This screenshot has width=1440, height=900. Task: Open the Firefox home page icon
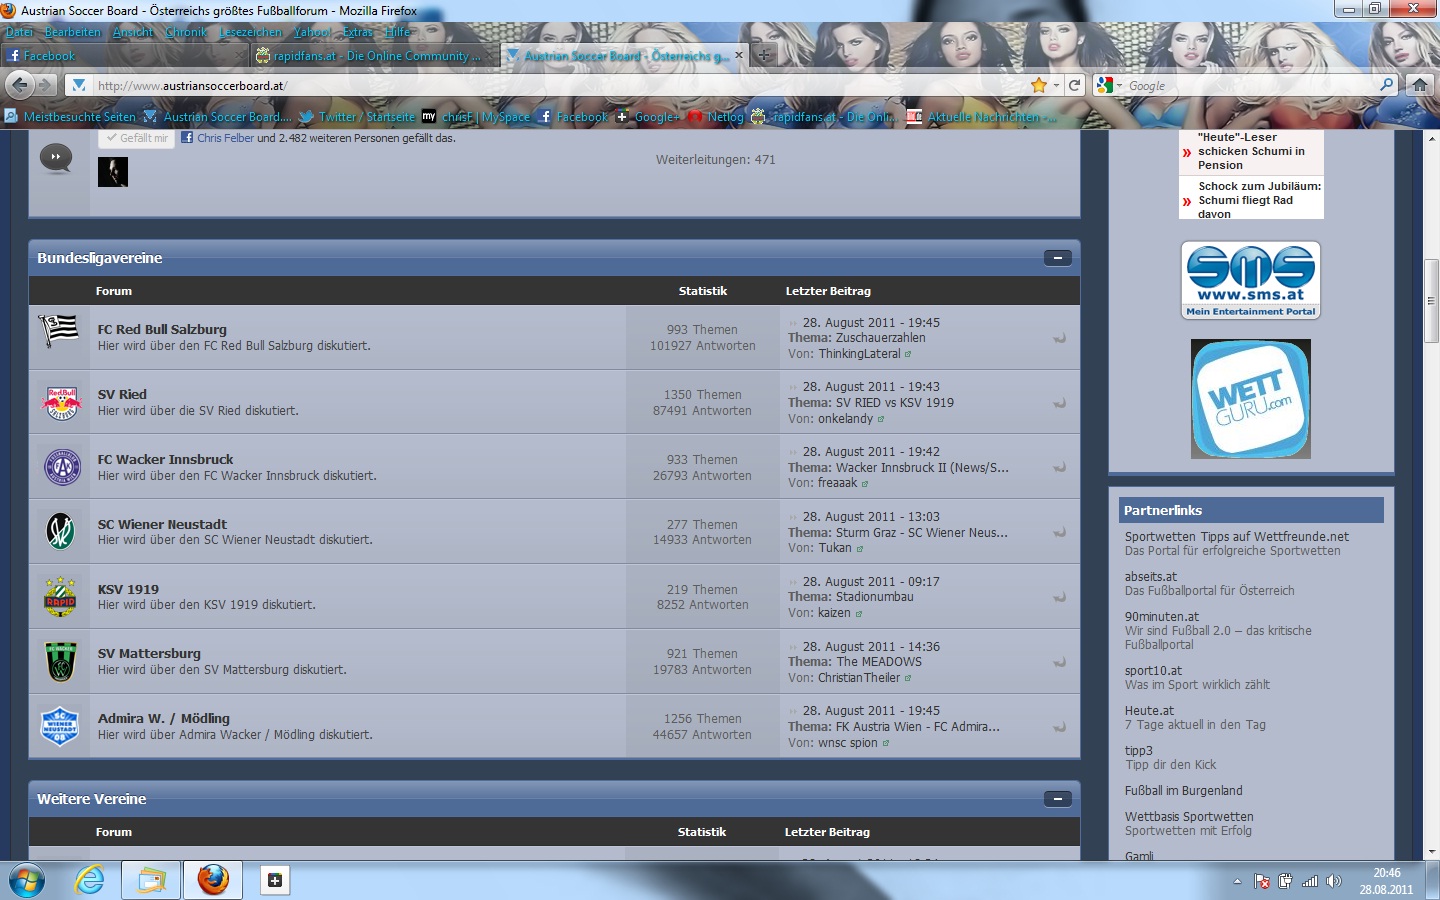click(1419, 85)
